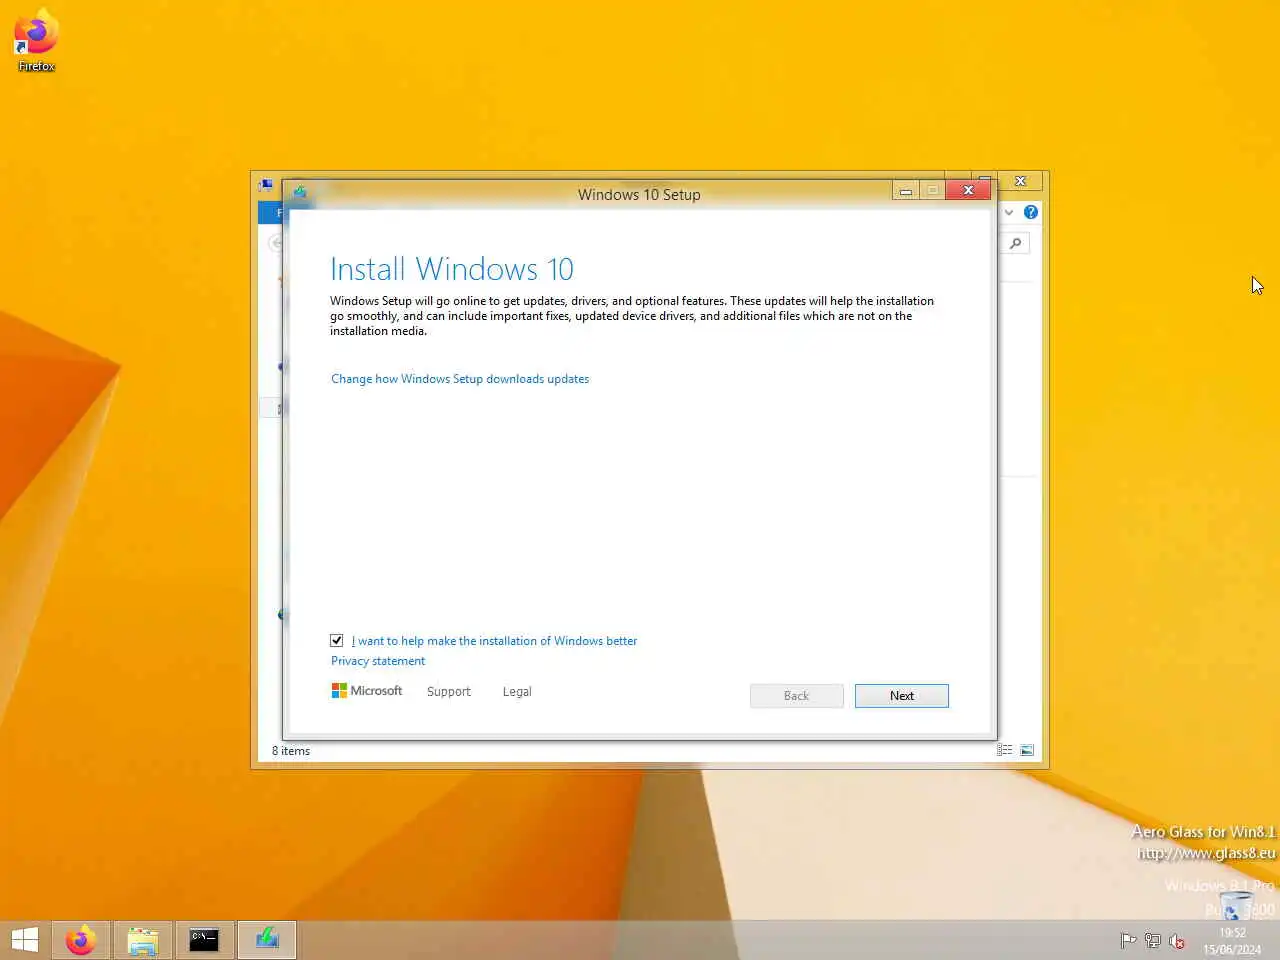This screenshot has width=1280, height=960.
Task: Open the Legal link
Action: click(517, 692)
